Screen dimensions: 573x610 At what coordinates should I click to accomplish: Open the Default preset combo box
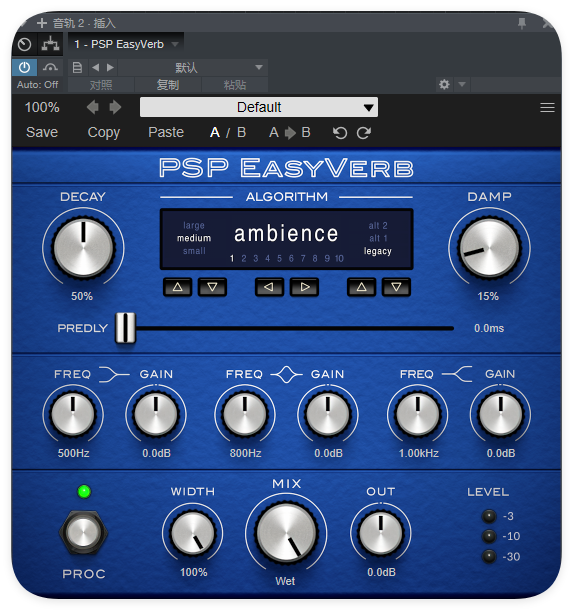click(259, 107)
